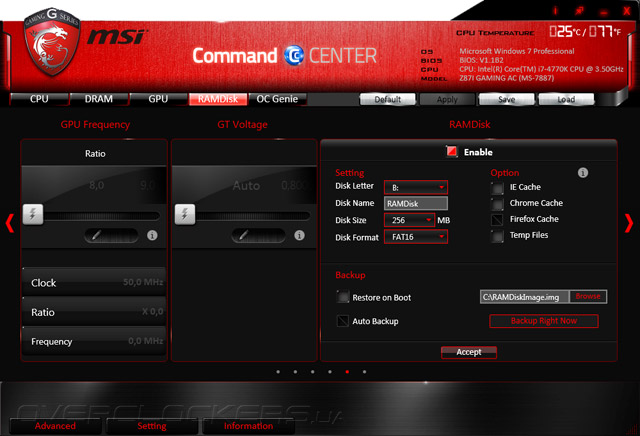Open the OC Genie tab
Image resolution: width=640 pixels, height=436 pixels.
tap(277, 99)
